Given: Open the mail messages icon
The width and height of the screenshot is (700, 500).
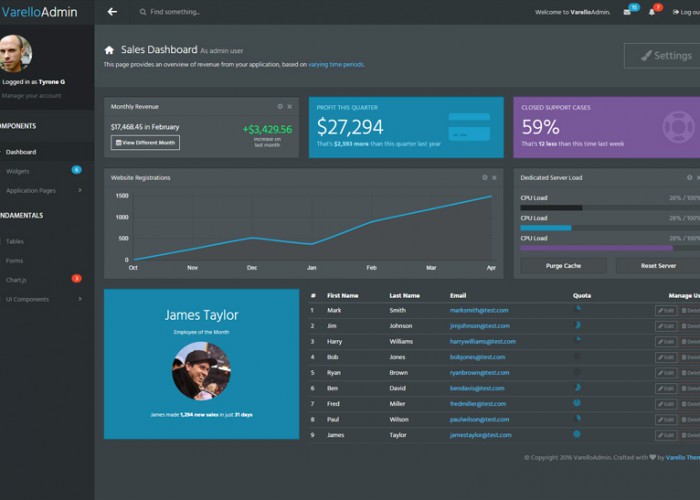Looking at the screenshot, I should 627,12.
